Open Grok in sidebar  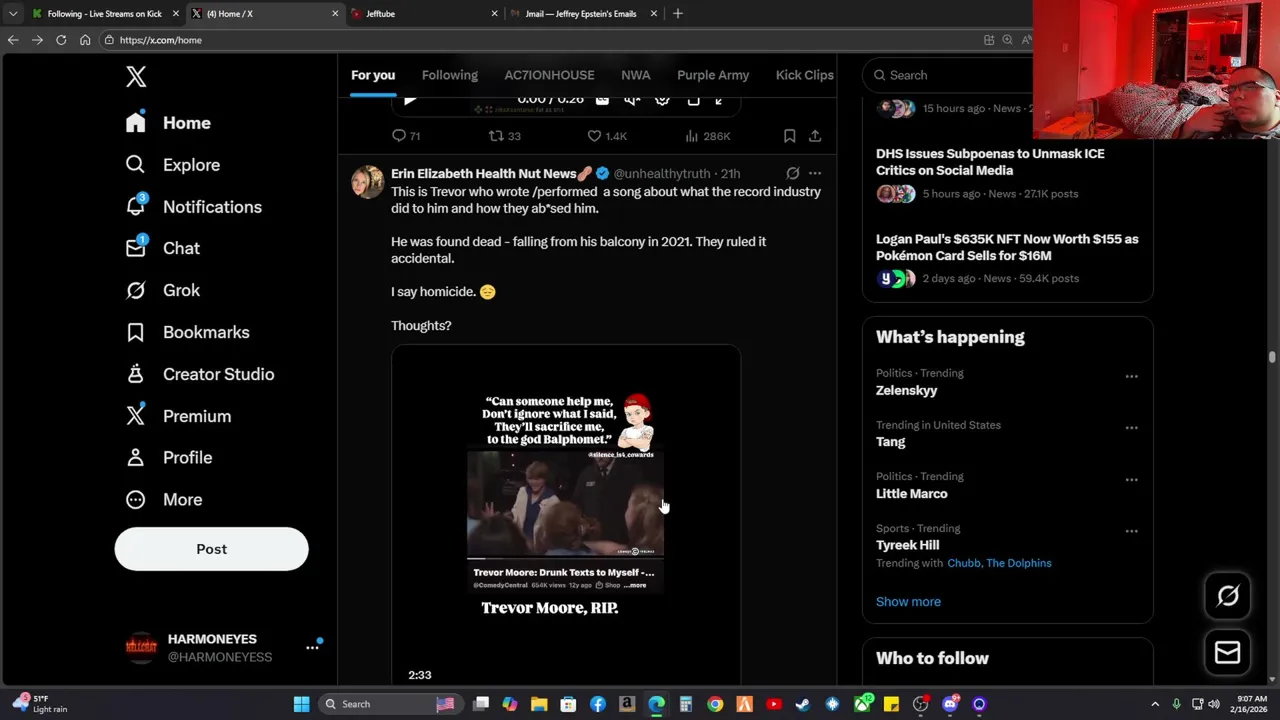click(x=162, y=290)
